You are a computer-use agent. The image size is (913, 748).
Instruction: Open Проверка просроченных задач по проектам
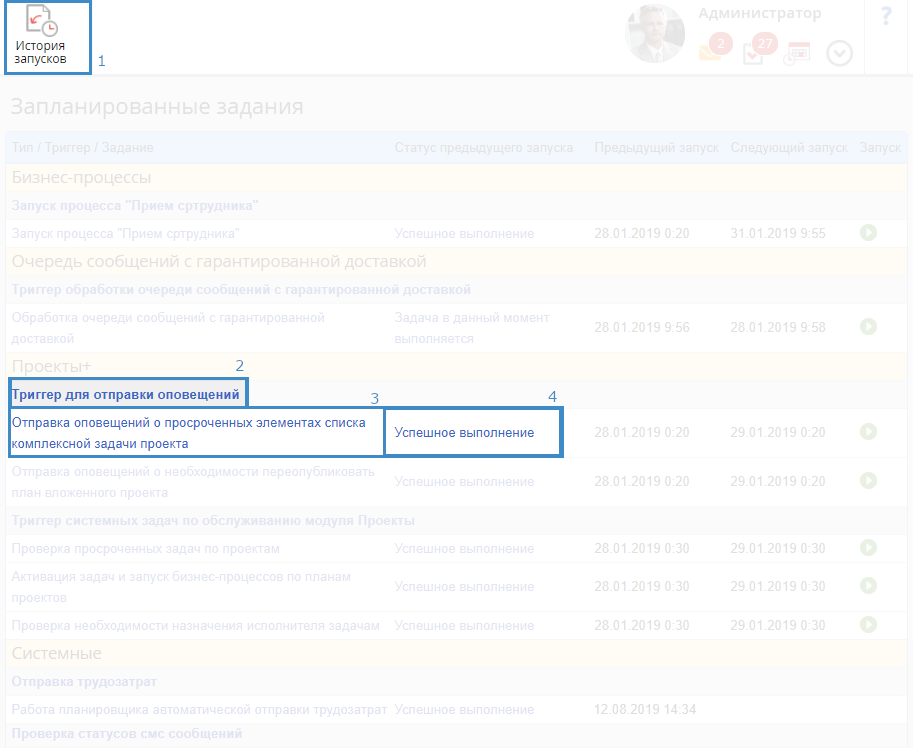pyautogui.click(x=146, y=548)
